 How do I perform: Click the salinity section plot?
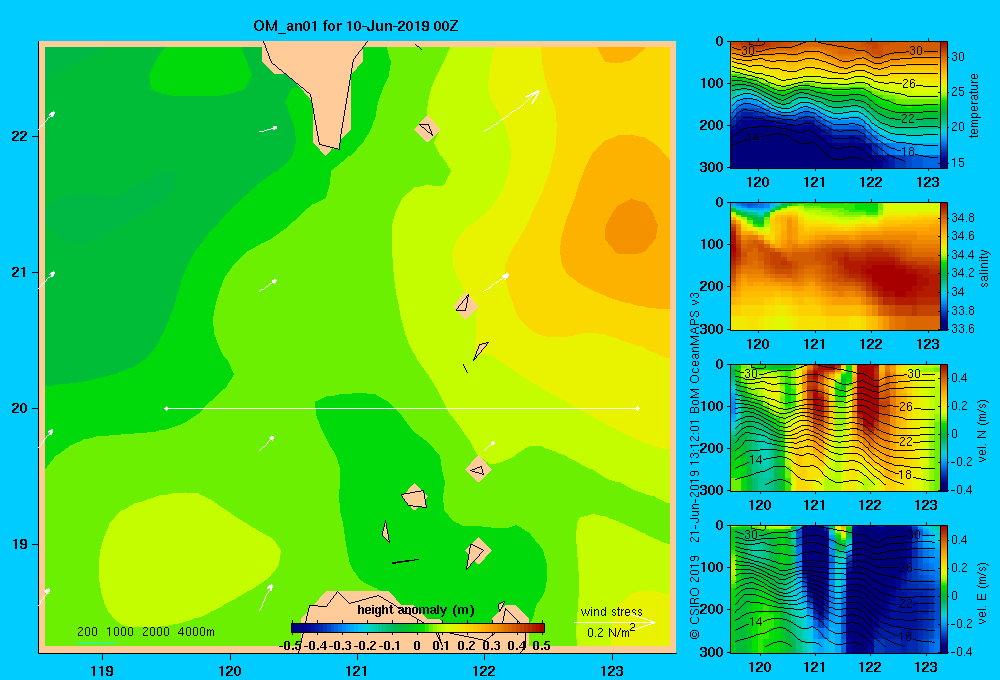pyautogui.click(x=834, y=266)
